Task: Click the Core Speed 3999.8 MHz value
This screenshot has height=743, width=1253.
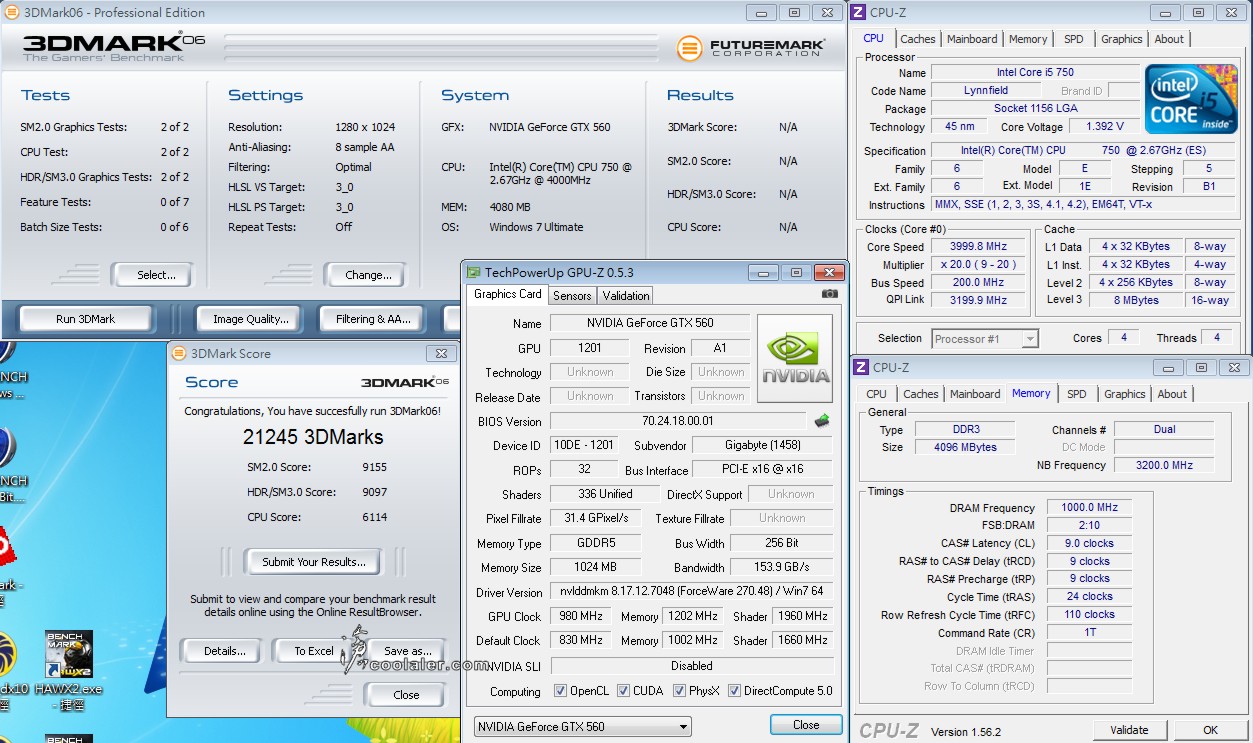Action: point(979,247)
